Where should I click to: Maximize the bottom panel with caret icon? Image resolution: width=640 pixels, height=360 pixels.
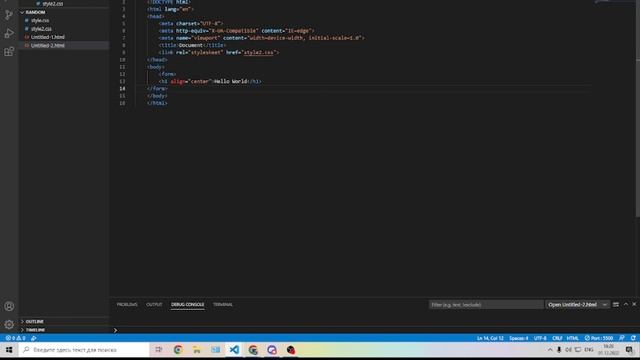626,304
